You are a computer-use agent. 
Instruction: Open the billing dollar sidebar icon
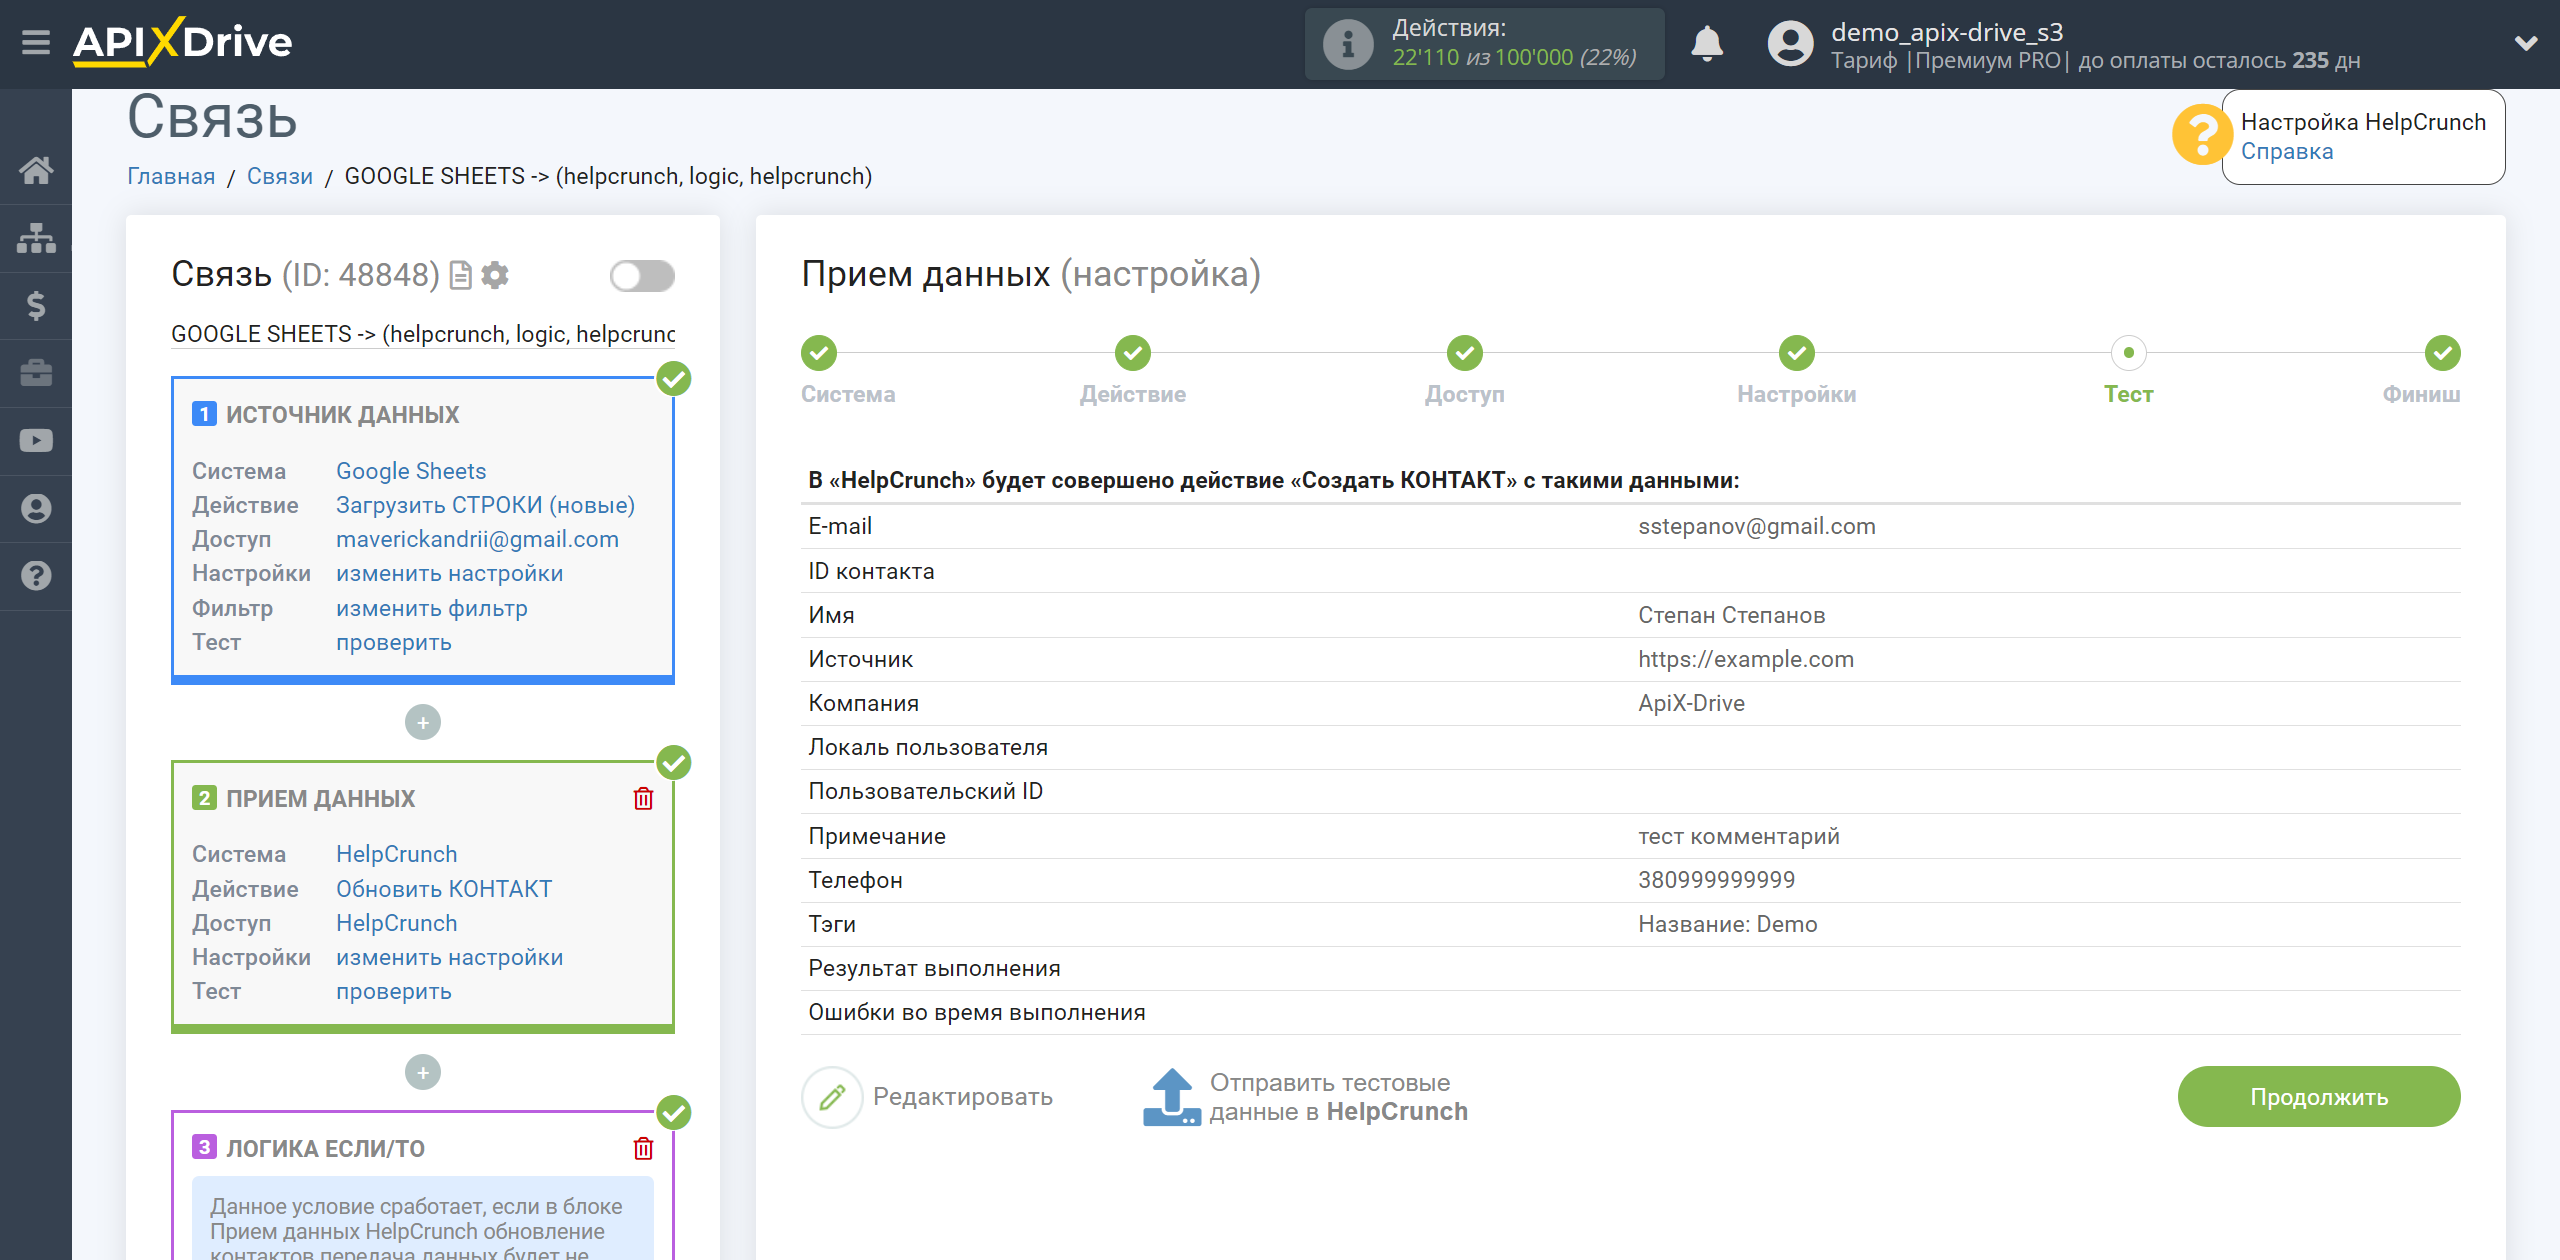36,305
